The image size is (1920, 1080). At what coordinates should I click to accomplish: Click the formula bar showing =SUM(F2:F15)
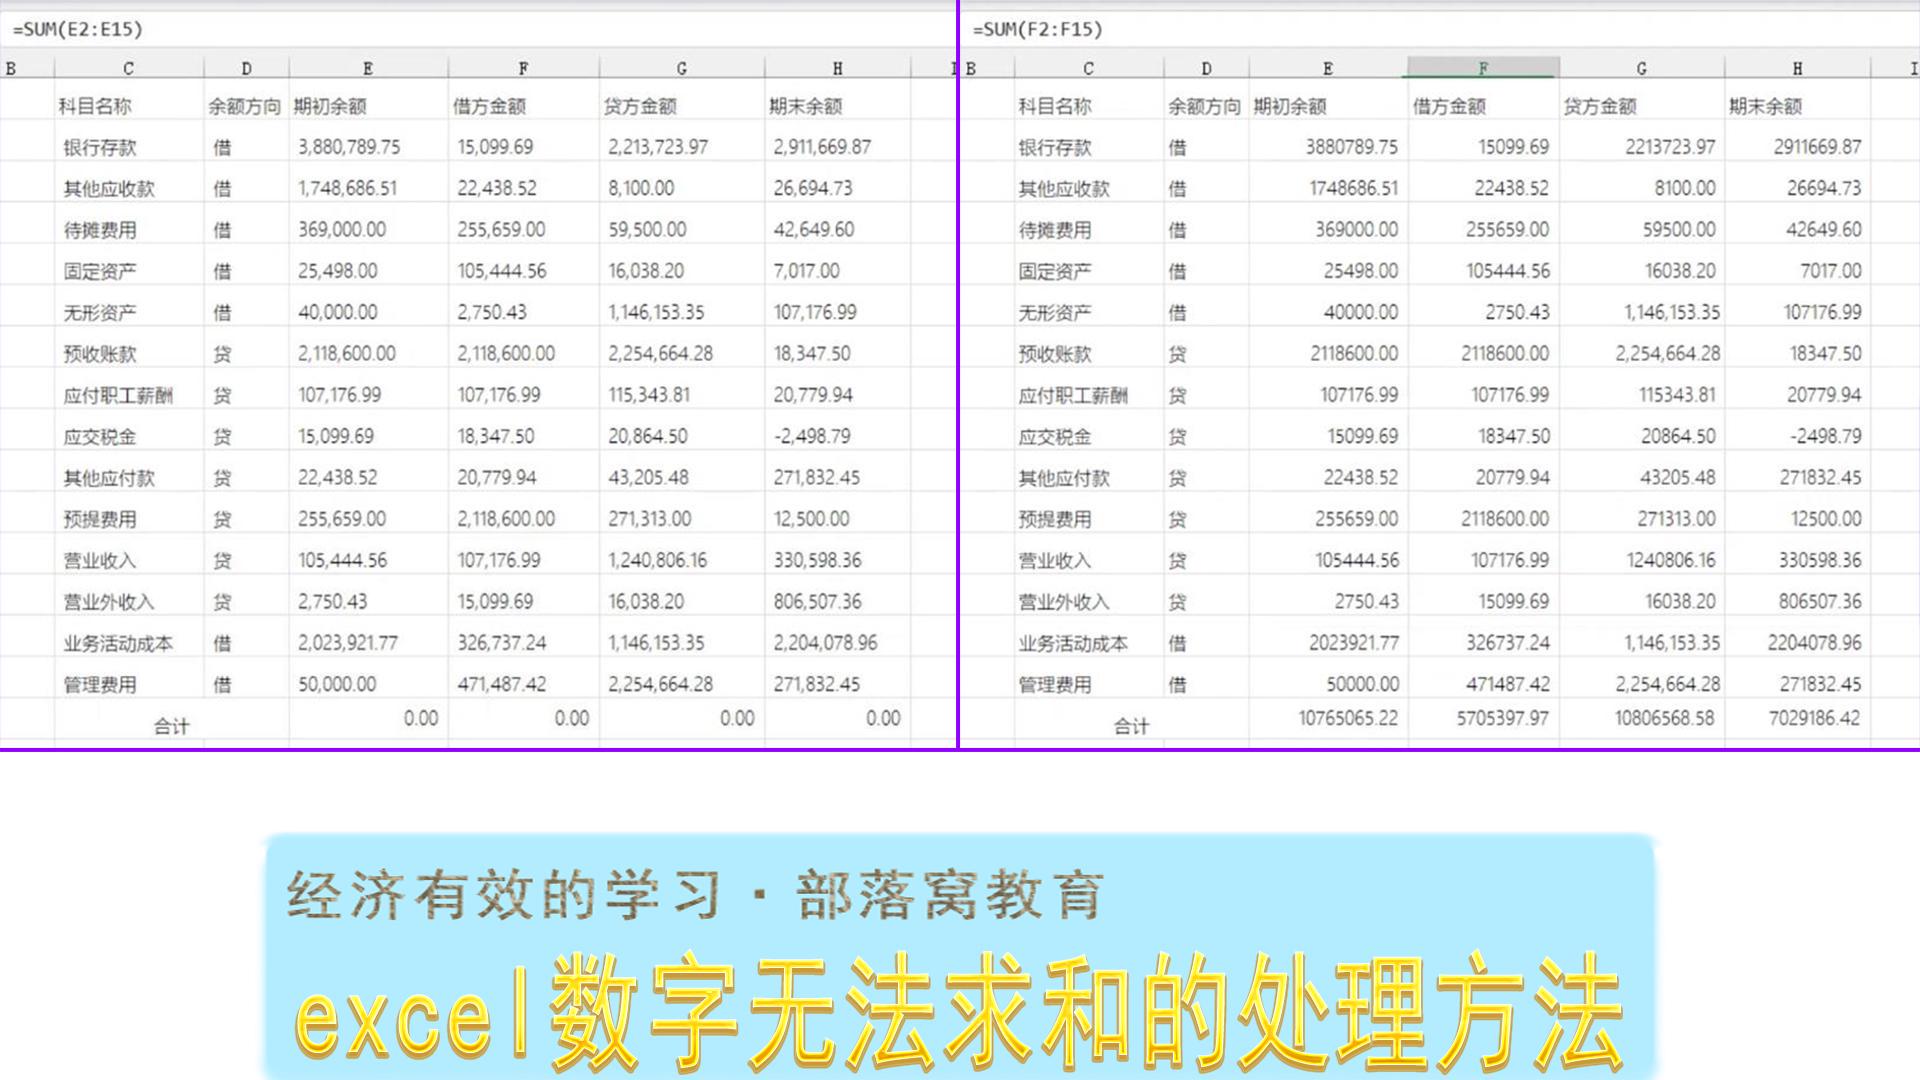coord(1440,29)
